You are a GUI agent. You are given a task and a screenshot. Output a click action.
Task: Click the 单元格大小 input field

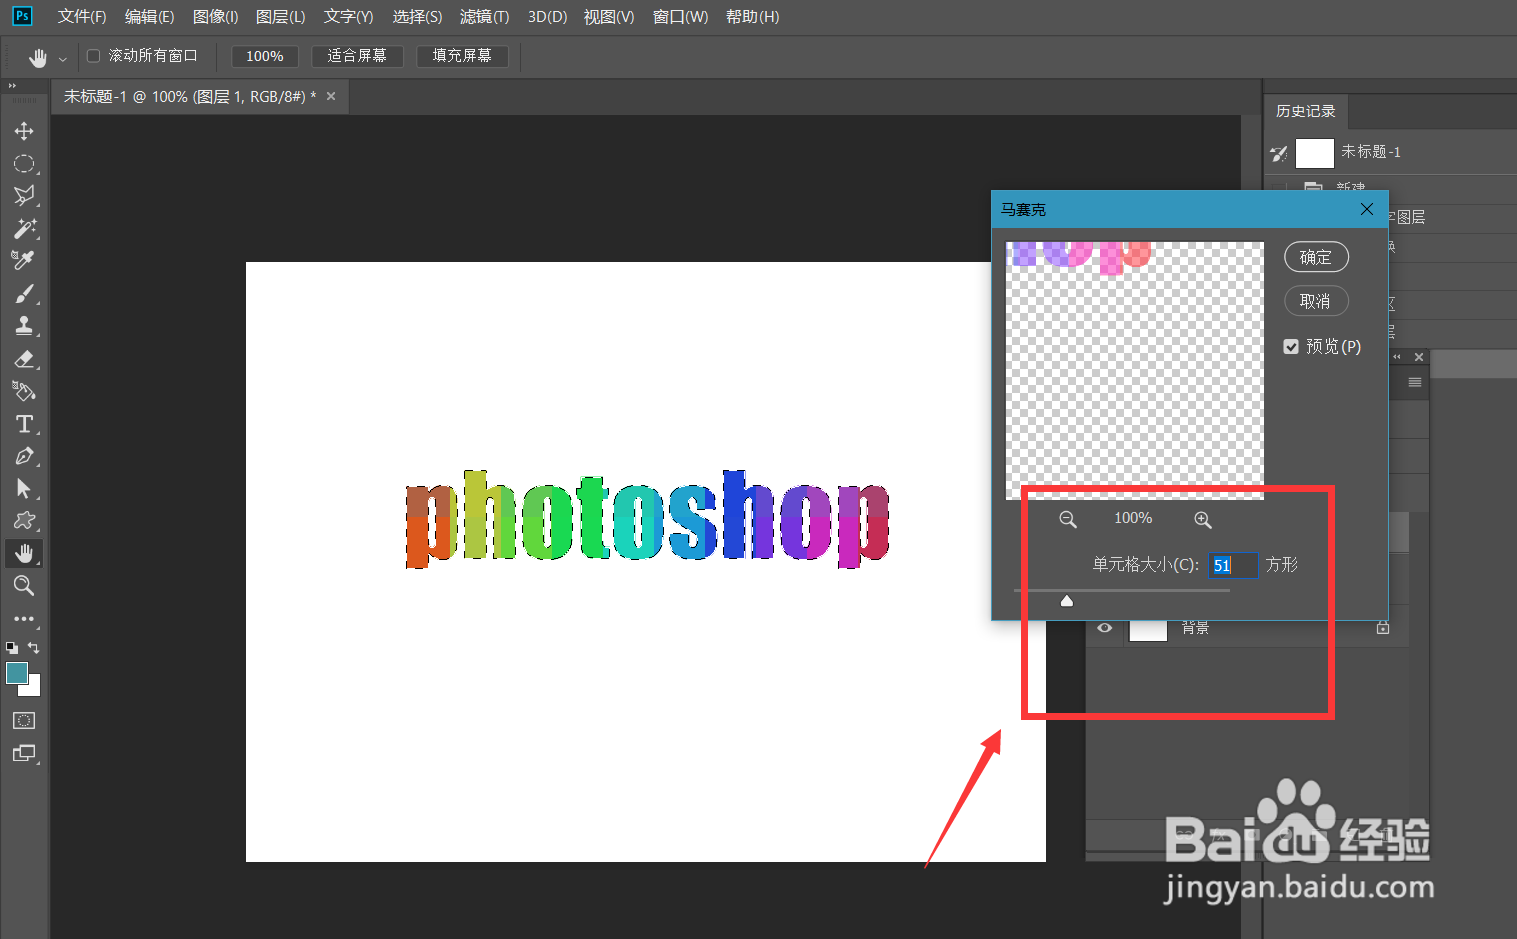[1233, 565]
